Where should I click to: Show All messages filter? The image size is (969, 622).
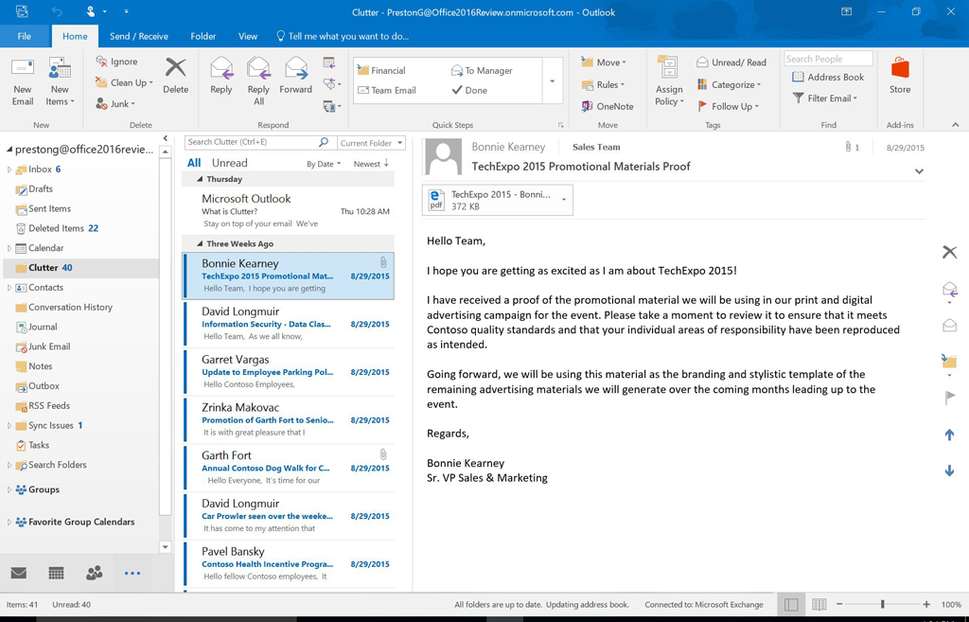click(x=194, y=163)
